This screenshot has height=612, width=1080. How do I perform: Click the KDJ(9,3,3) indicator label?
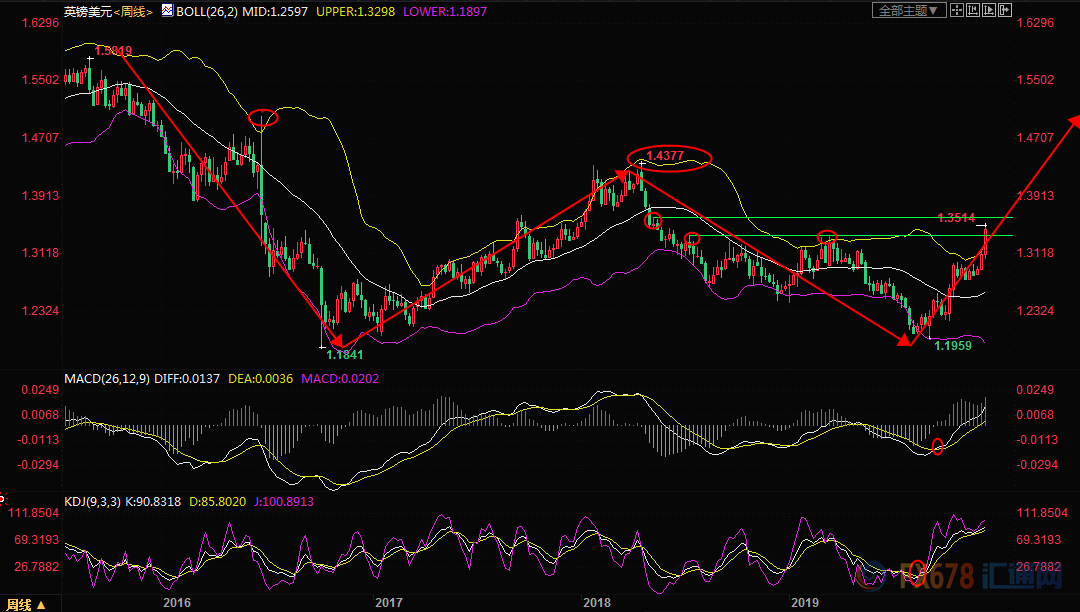pyautogui.click(x=92, y=502)
